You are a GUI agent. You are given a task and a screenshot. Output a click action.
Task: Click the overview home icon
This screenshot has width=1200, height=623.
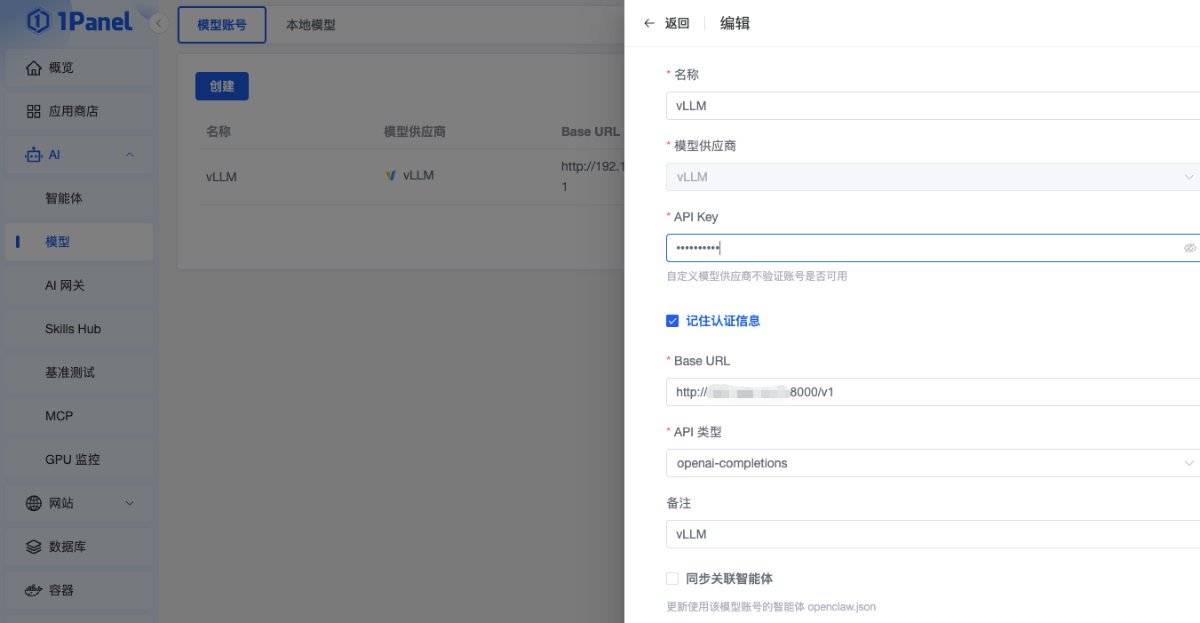point(34,68)
